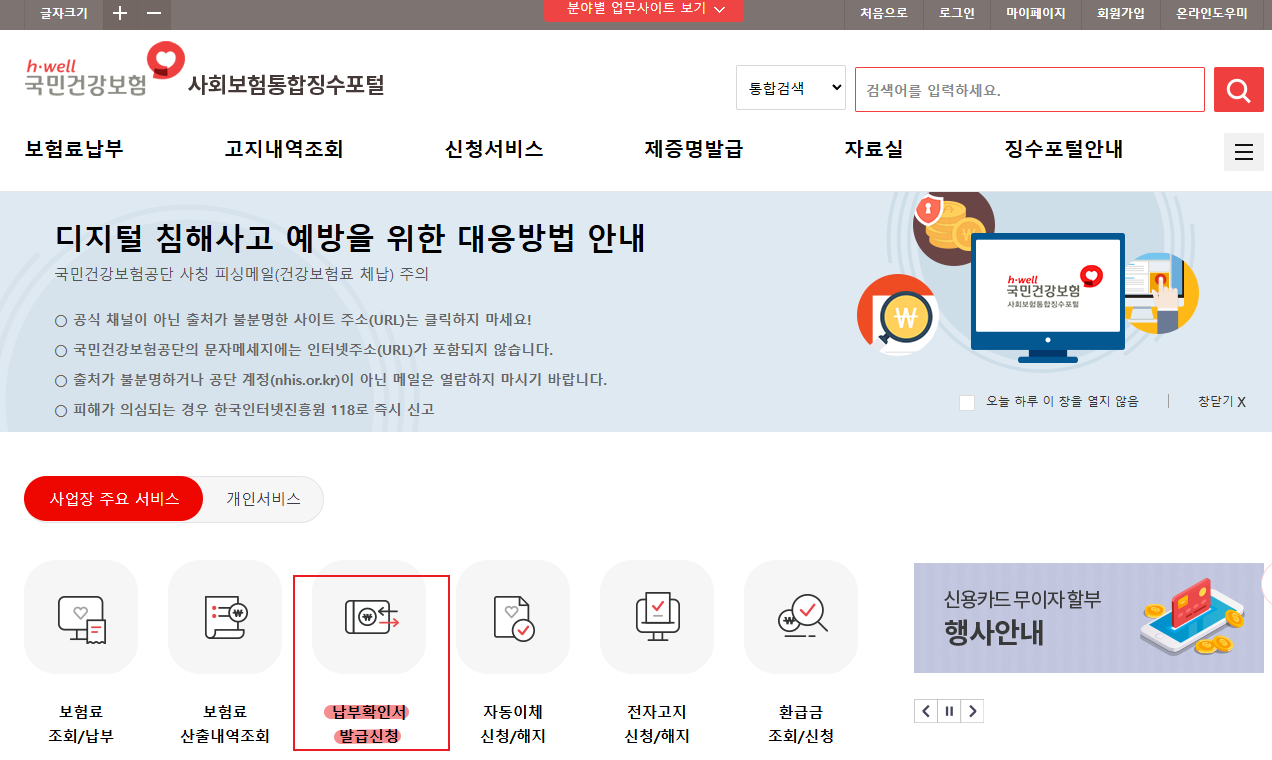Open the 고지내역조회 menu
1272x760 pixels.
tap(284, 149)
